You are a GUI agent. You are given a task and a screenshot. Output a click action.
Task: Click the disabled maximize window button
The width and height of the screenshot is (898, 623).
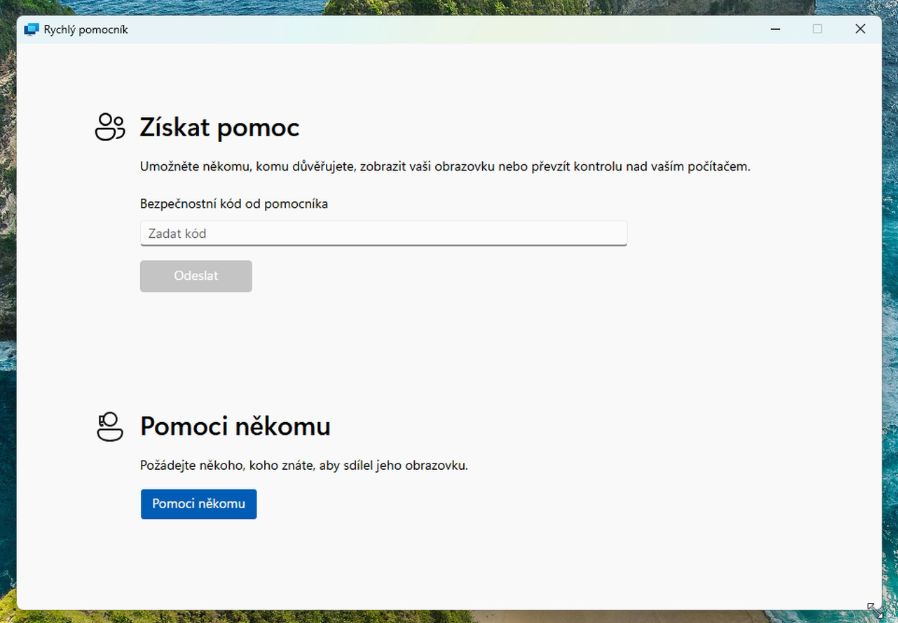817,29
